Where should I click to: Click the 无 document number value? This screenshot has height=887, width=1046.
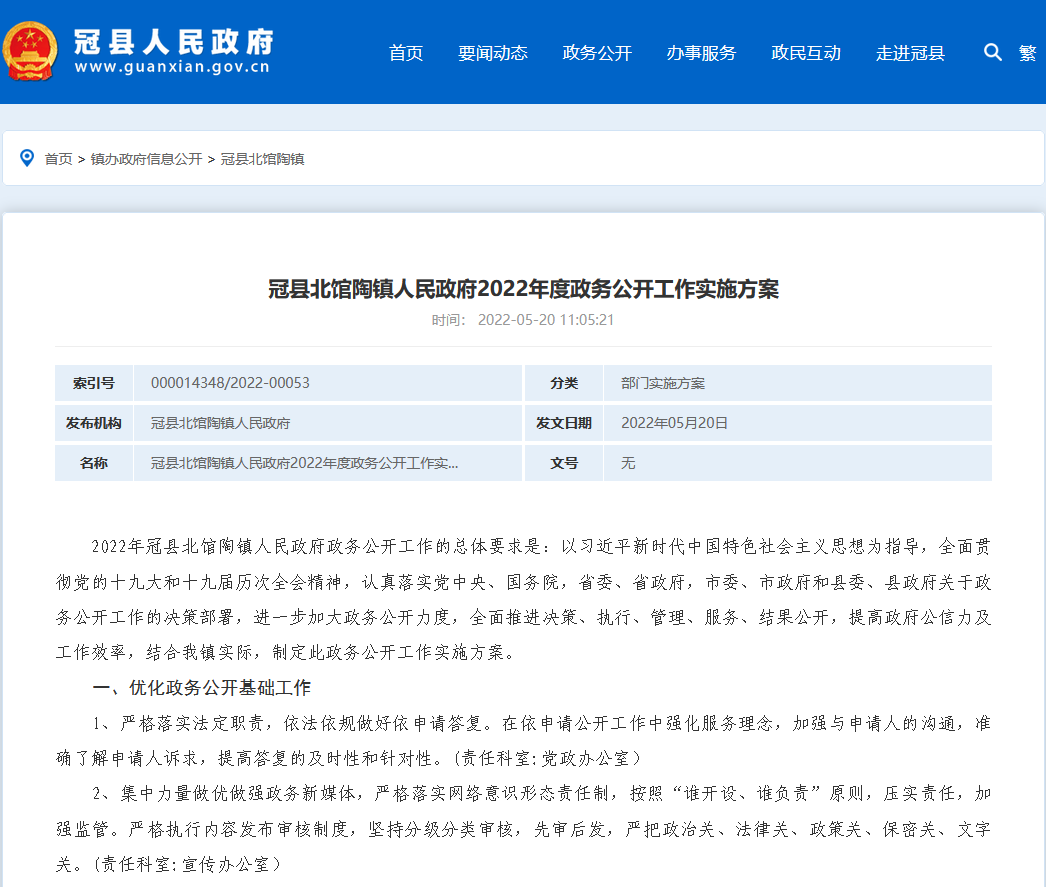point(628,463)
